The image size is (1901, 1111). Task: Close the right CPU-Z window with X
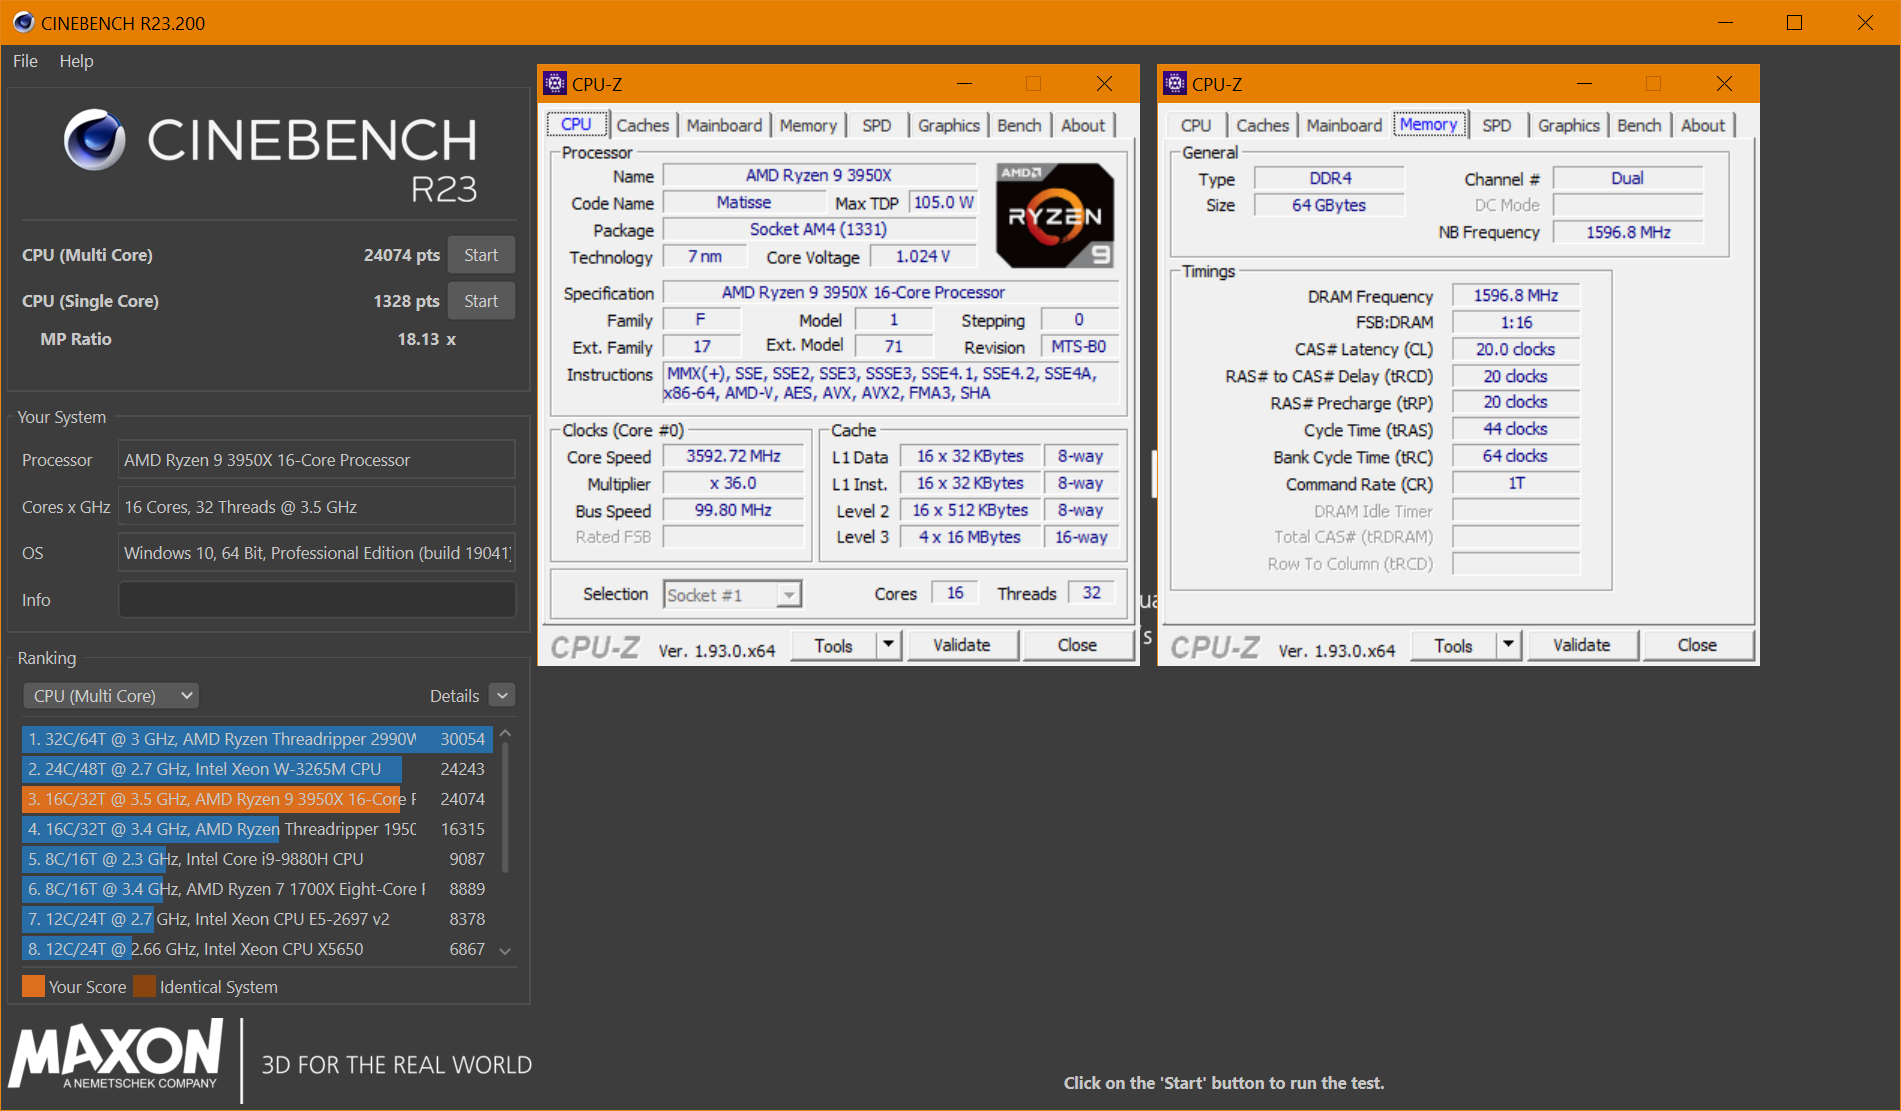(1724, 84)
